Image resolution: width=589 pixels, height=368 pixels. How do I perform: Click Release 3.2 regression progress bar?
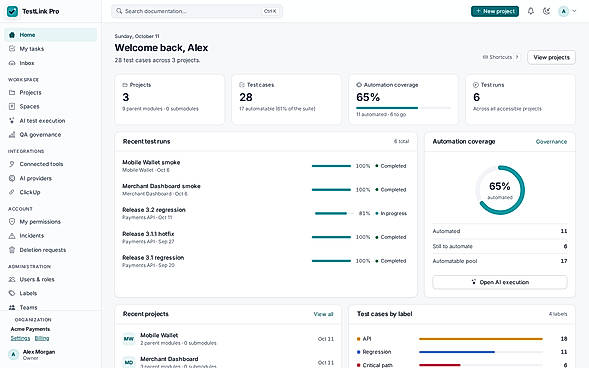click(333, 213)
